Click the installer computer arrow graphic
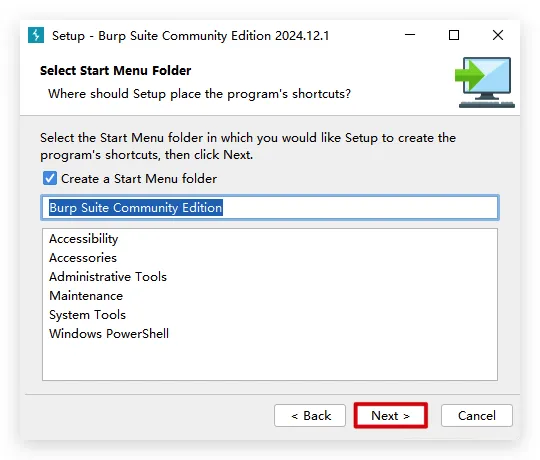 tap(485, 82)
